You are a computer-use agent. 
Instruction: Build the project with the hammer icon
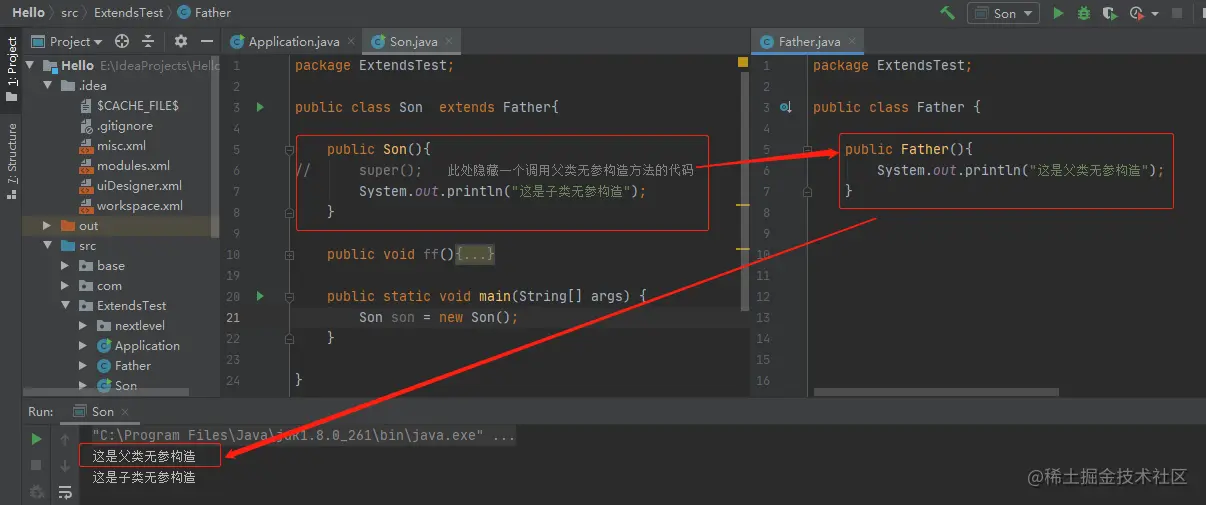[x=947, y=13]
